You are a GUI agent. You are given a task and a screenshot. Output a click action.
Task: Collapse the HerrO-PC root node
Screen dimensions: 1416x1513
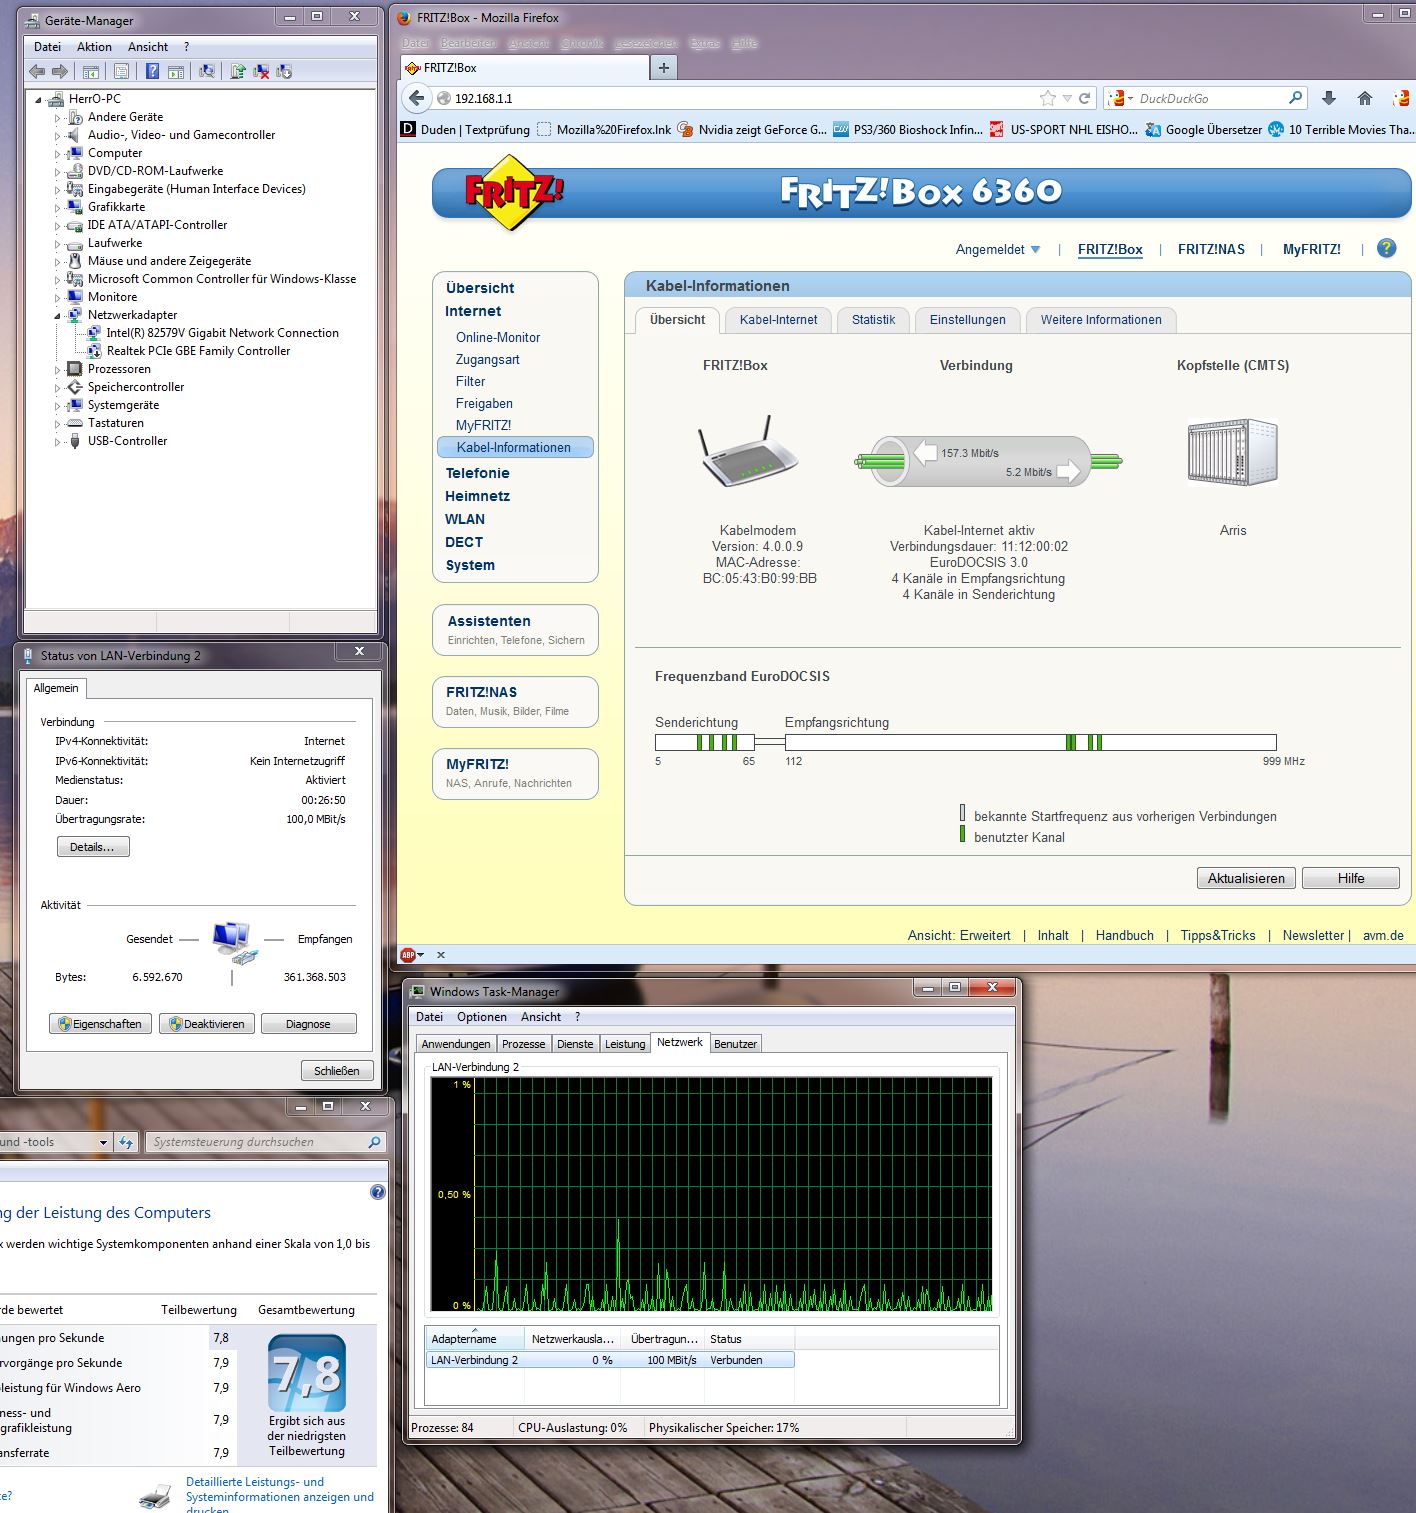pyautogui.click(x=39, y=100)
